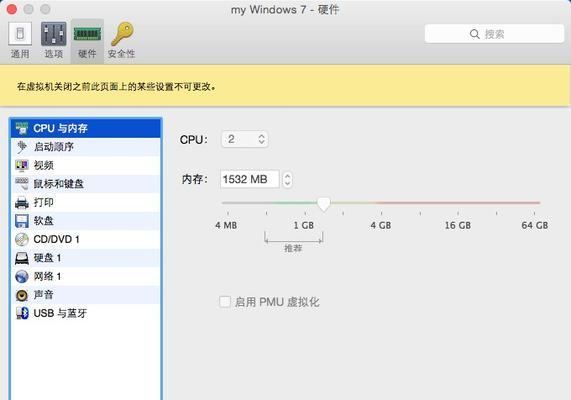Select 视频 video settings item
The width and height of the screenshot is (571, 400).
[86, 165]
